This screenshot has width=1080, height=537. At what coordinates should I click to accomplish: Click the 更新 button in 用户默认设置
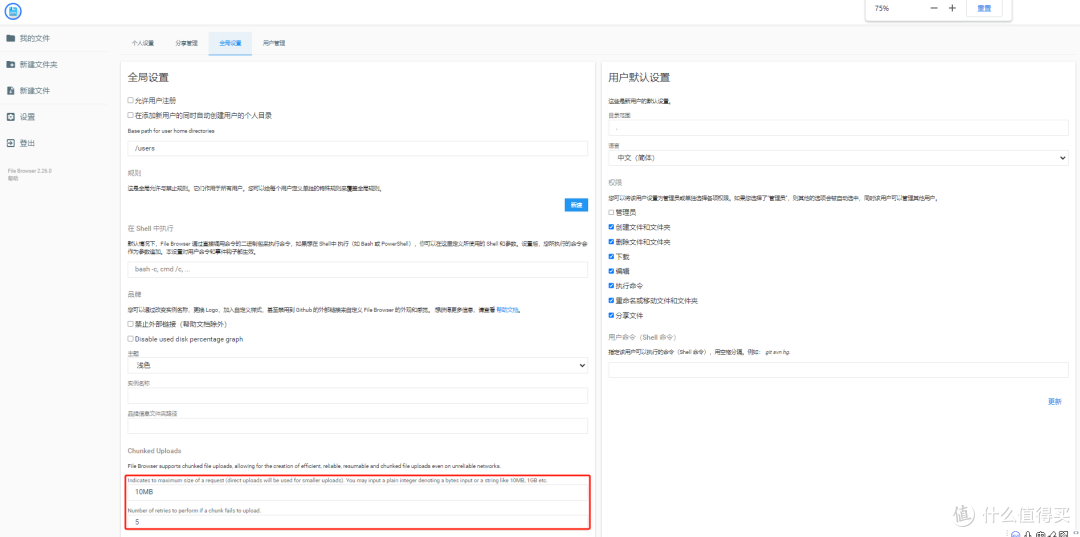1055,402
